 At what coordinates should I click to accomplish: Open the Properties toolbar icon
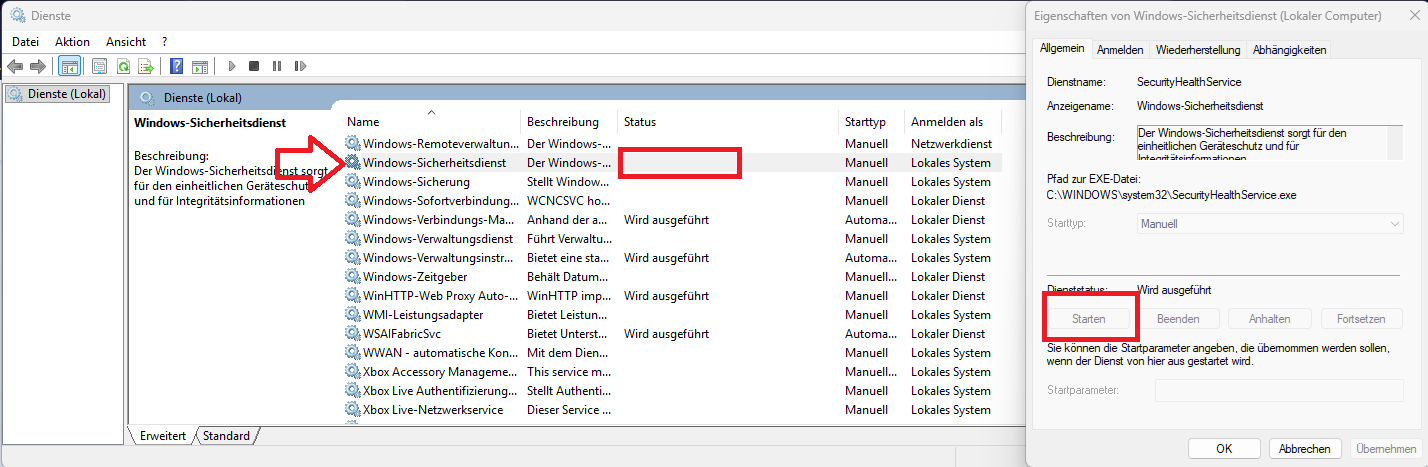tap(99, 66)
